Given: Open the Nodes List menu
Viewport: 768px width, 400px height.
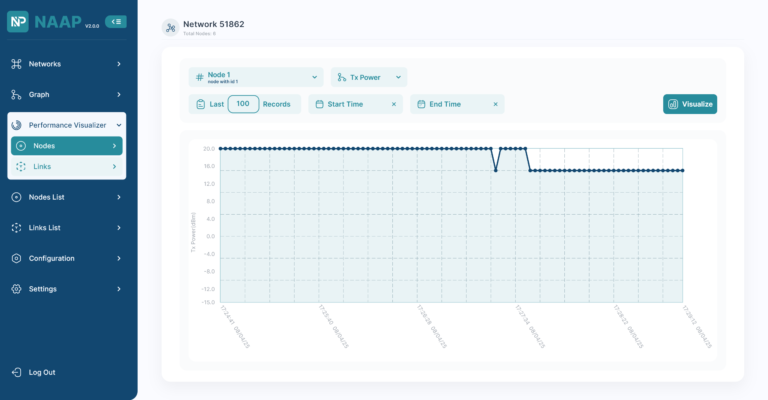Looking at the screenshot, I should click(67, 197).
